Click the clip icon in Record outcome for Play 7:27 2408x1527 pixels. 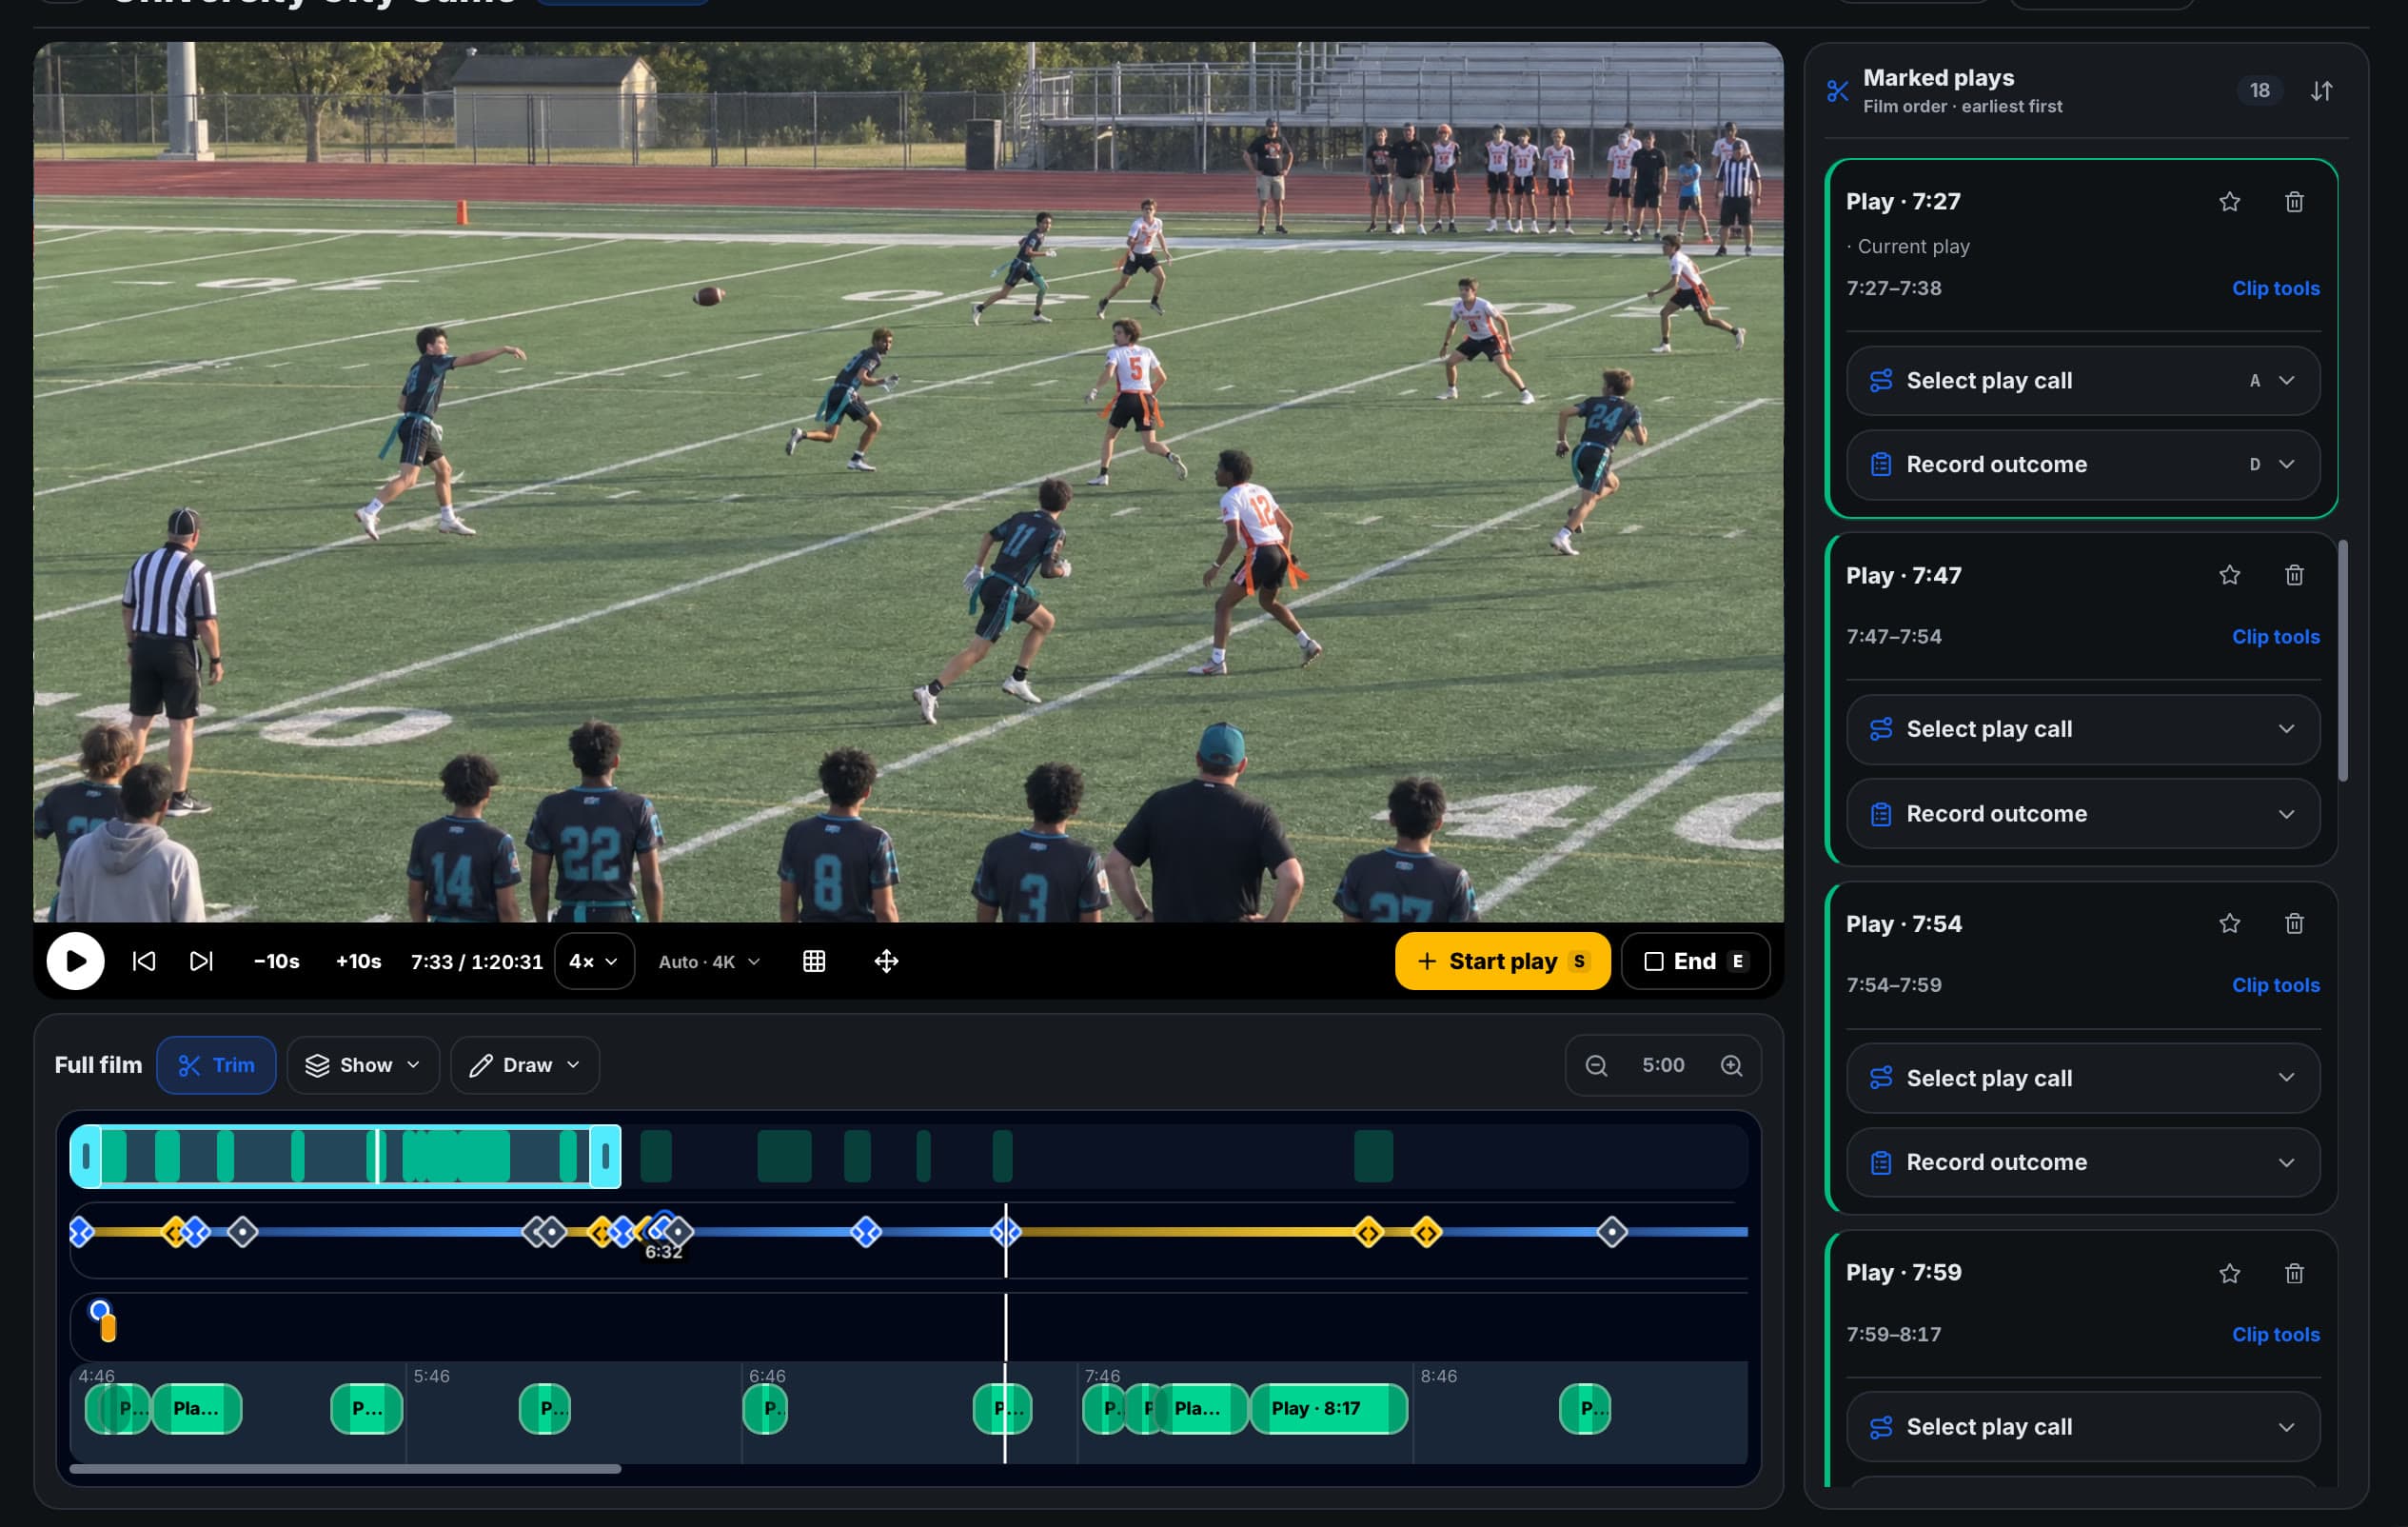tap(1880, 464)
